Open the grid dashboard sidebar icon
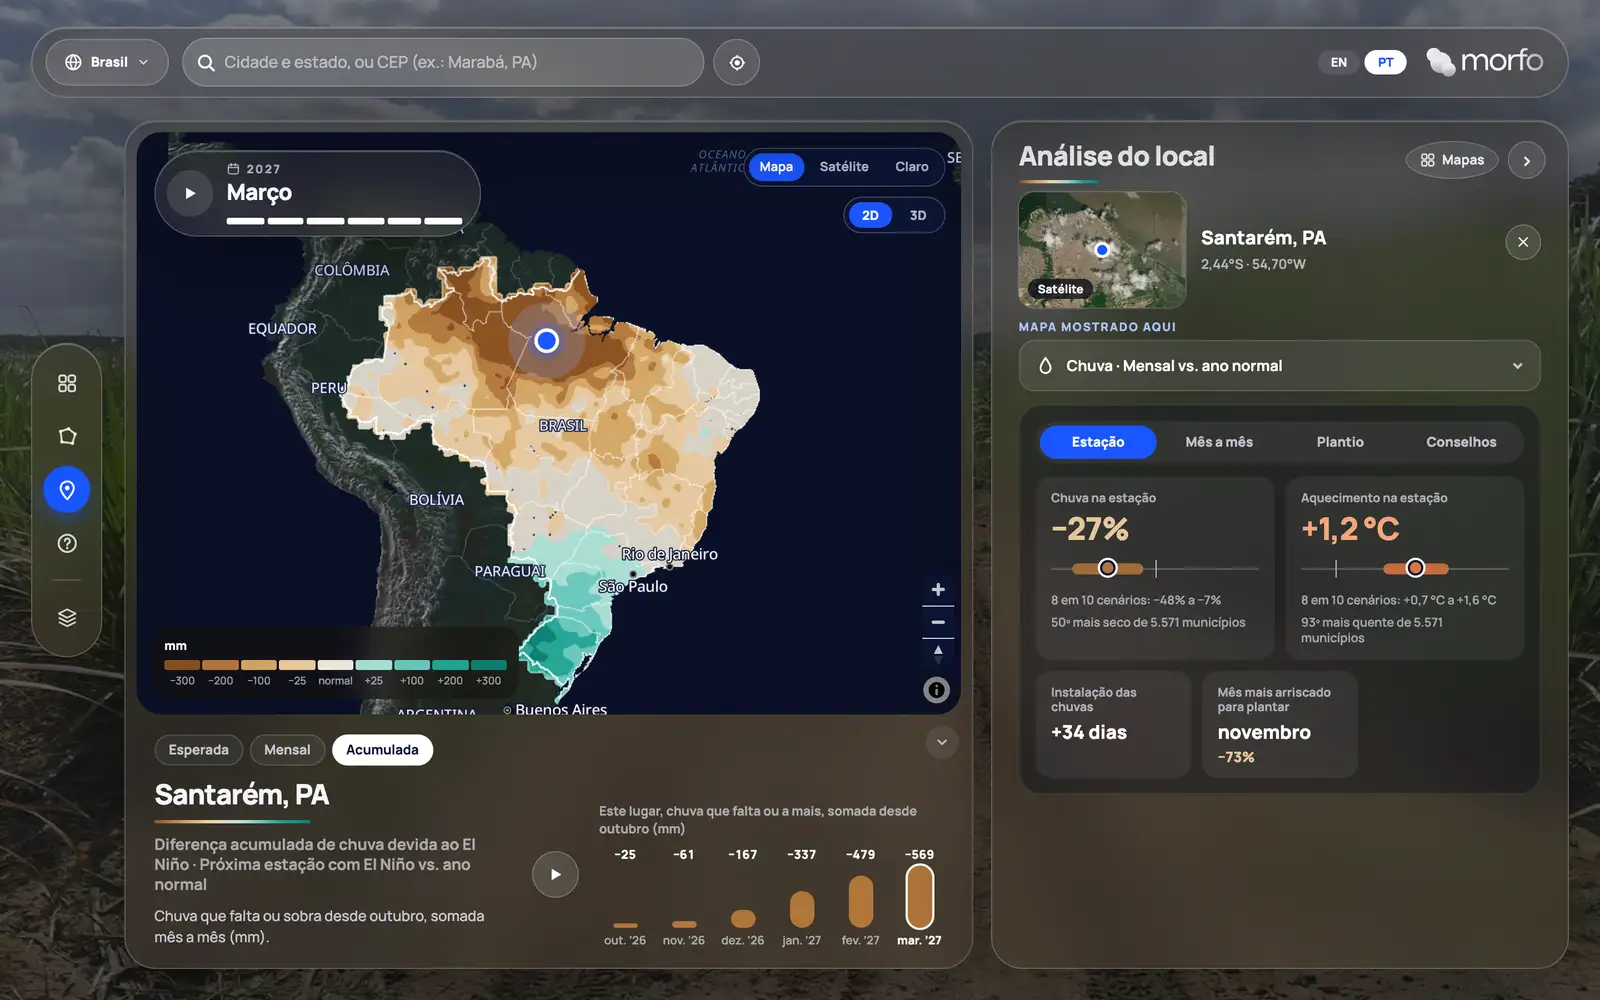The image size is (1600, 1000). tap(67, 383)
